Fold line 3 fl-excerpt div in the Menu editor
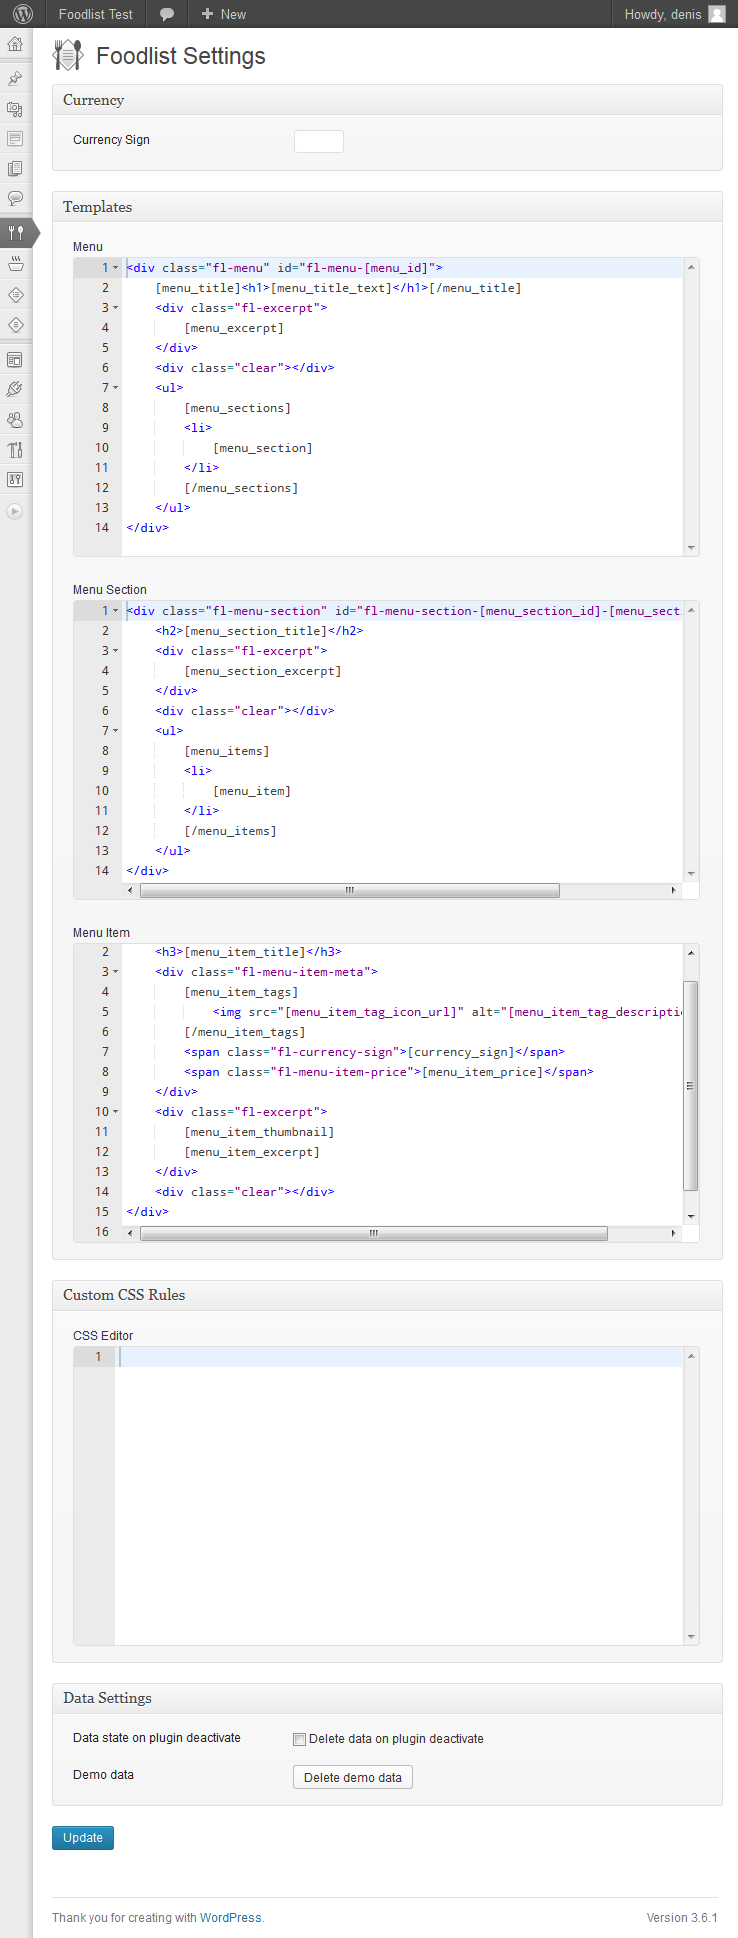738x1938 pixels. pos(116,308)
